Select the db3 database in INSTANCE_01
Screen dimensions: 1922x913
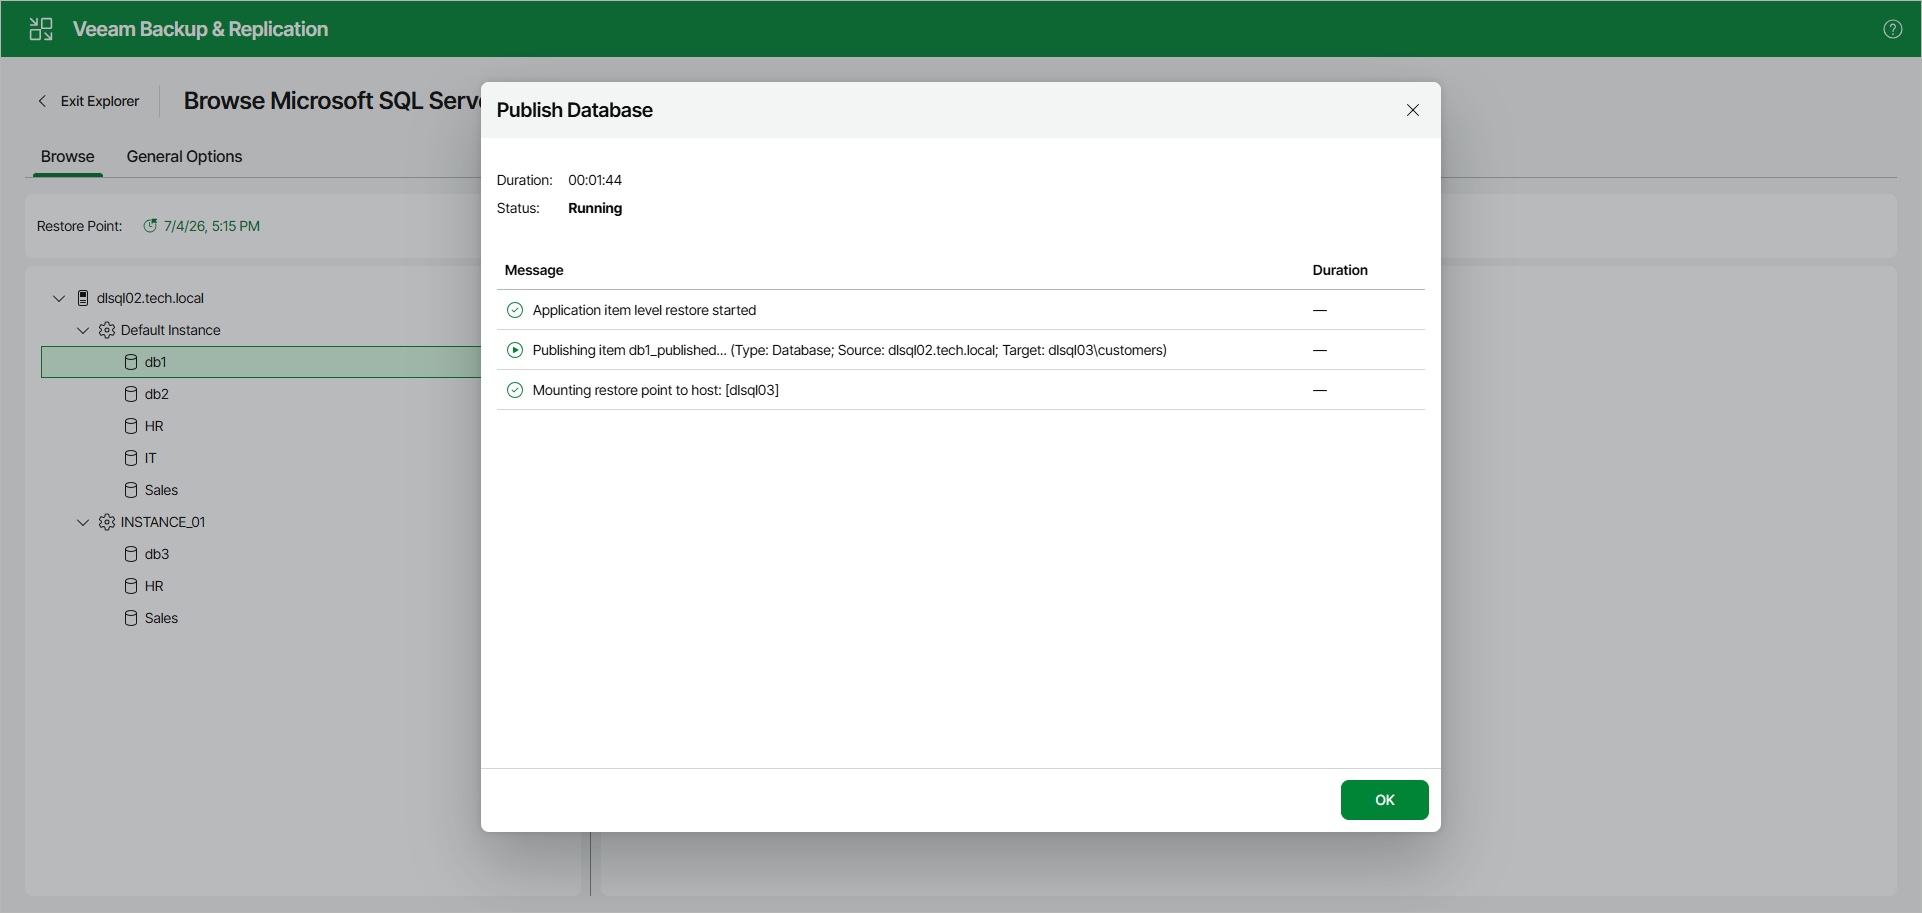[156, 554]
